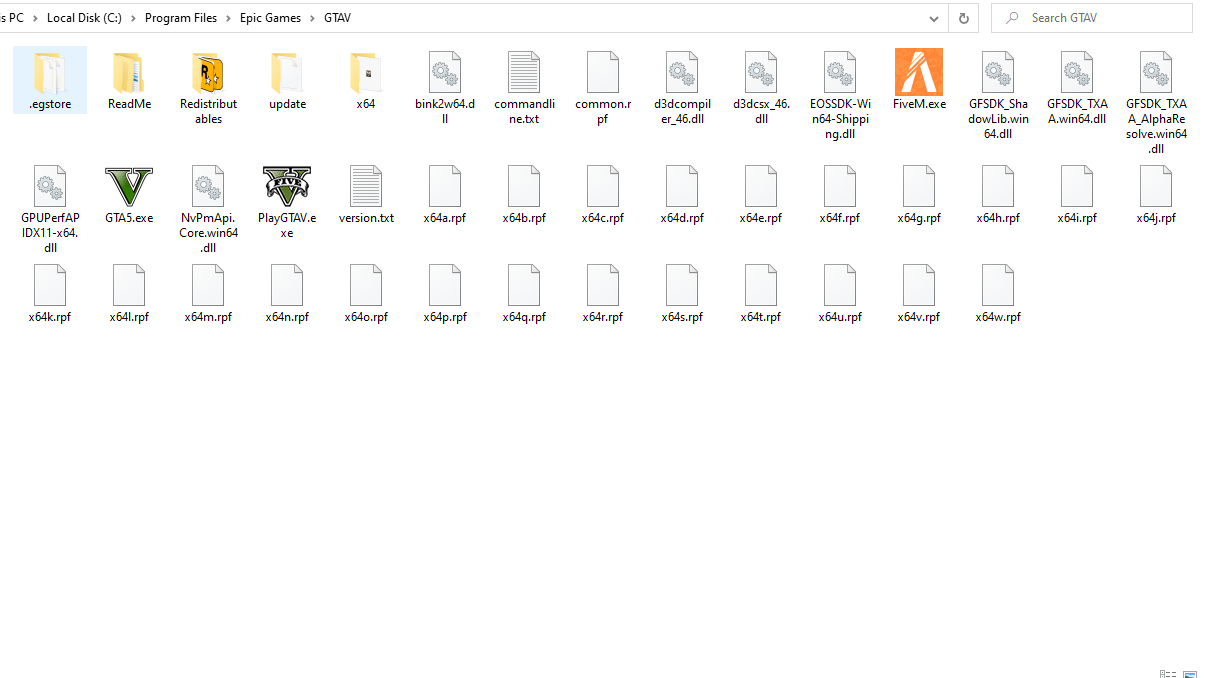Refresh the GTAV folder view
The width and height of the screenshot is (1205, 678).
click(963, 18)
